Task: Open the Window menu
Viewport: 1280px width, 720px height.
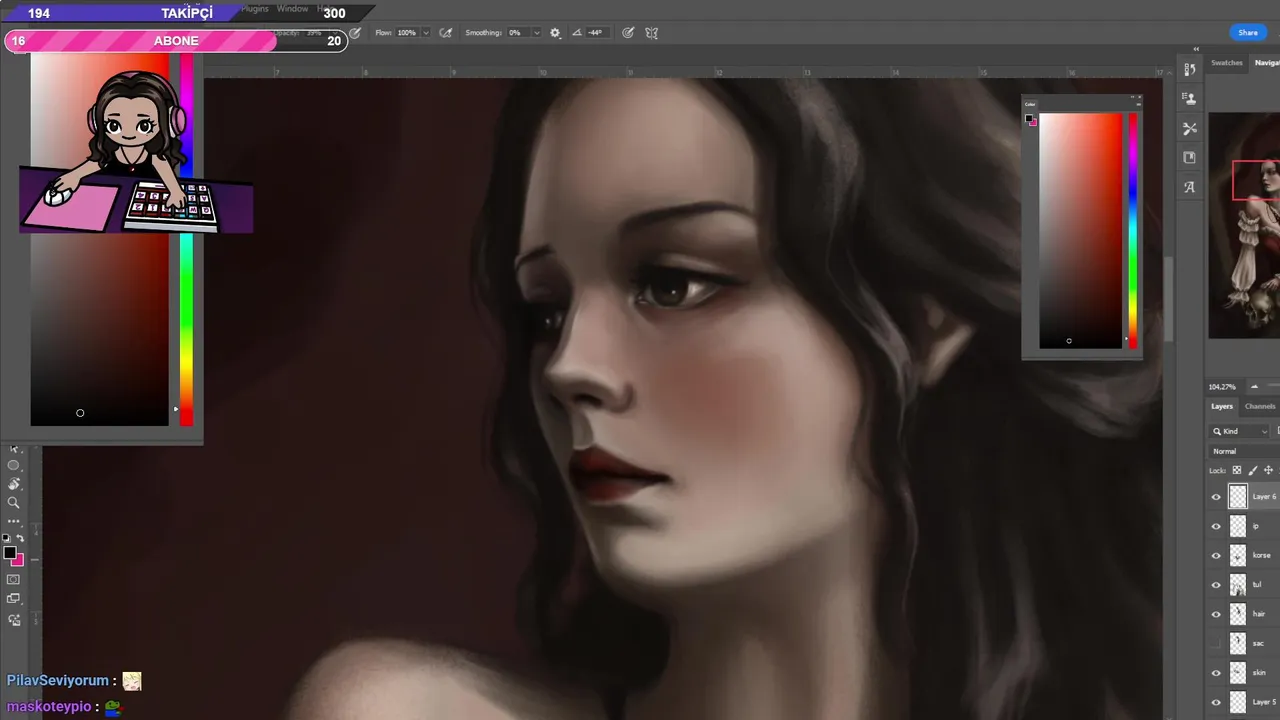Action: 292,9
